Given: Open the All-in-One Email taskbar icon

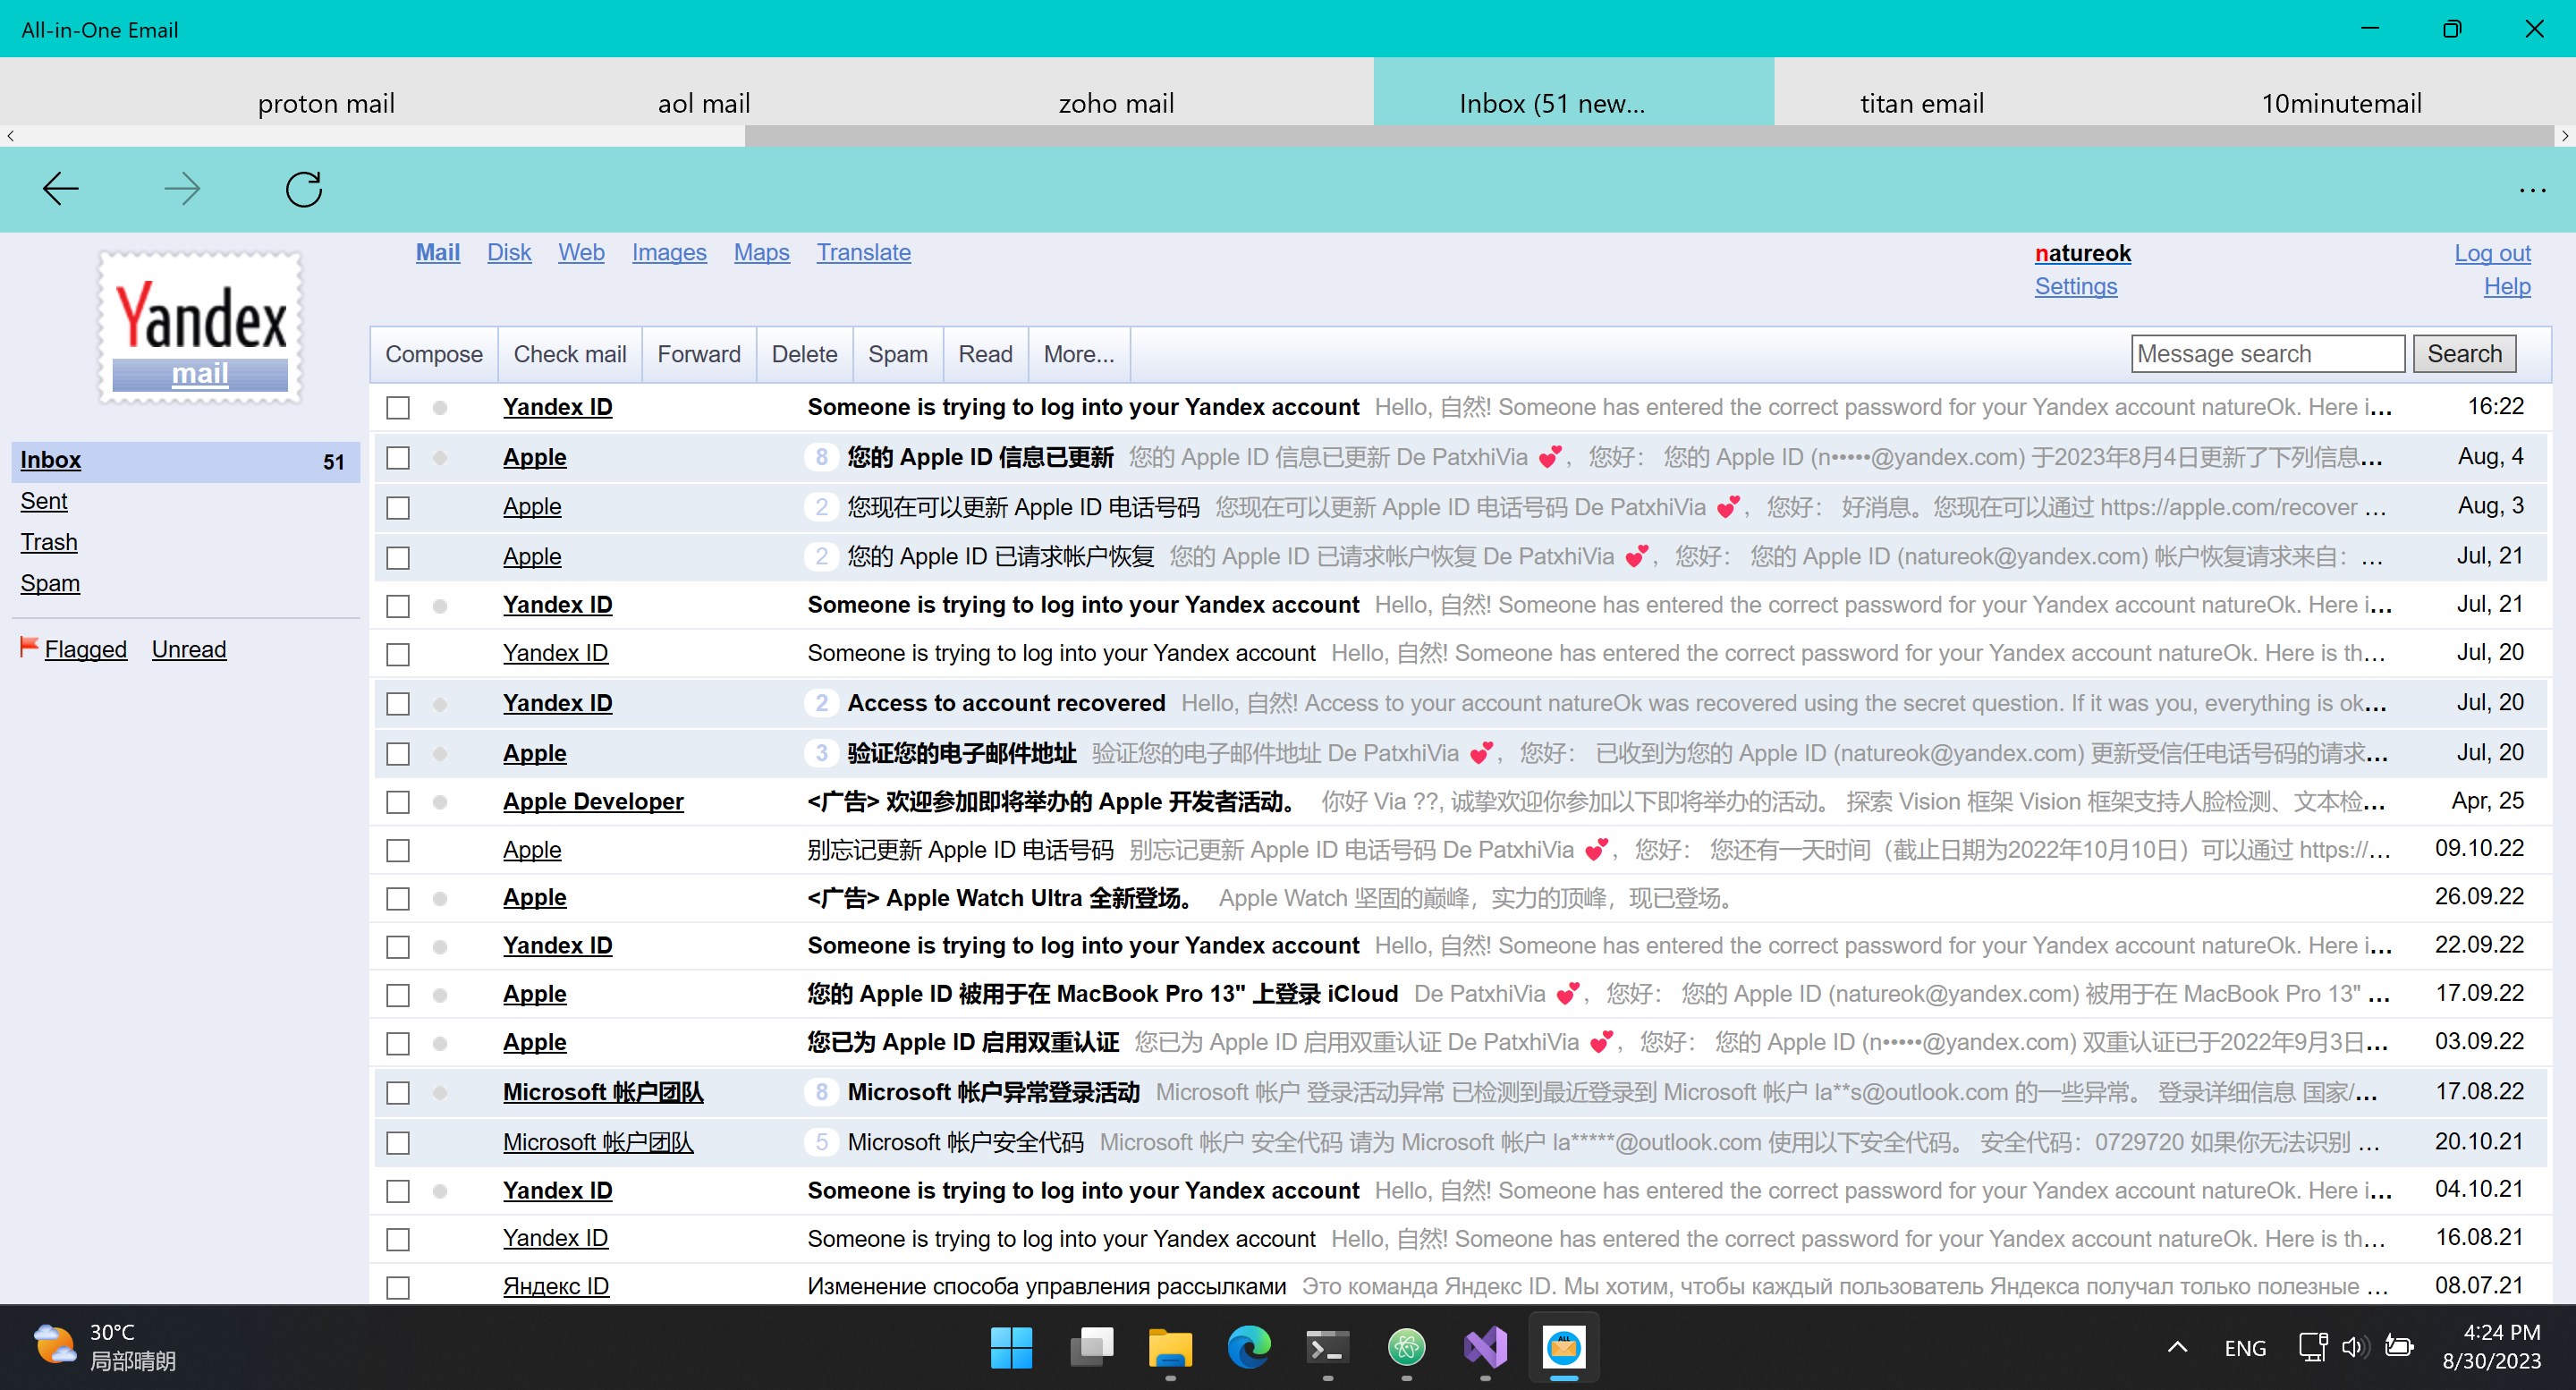Looking at the screenshot, I should (x=1563, y=1348).
